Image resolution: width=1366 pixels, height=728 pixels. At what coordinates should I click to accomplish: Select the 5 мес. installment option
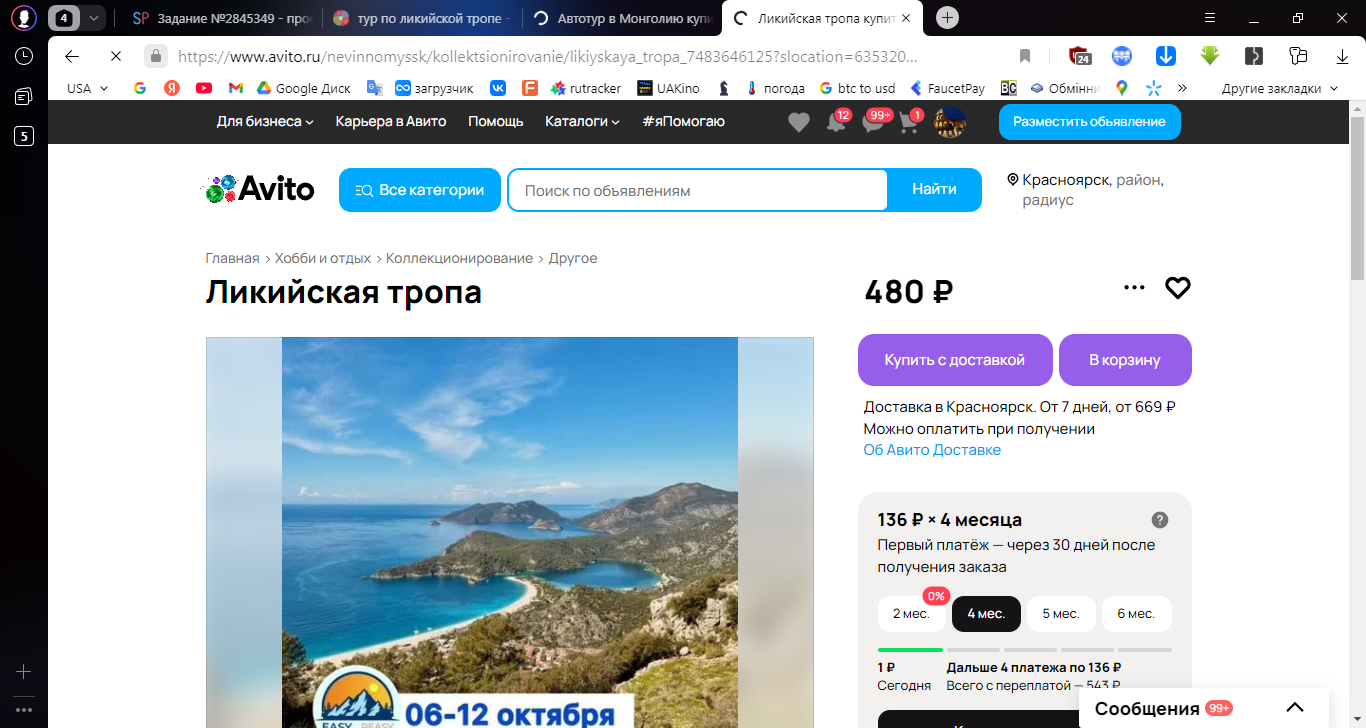click(x=1061, y=614)
